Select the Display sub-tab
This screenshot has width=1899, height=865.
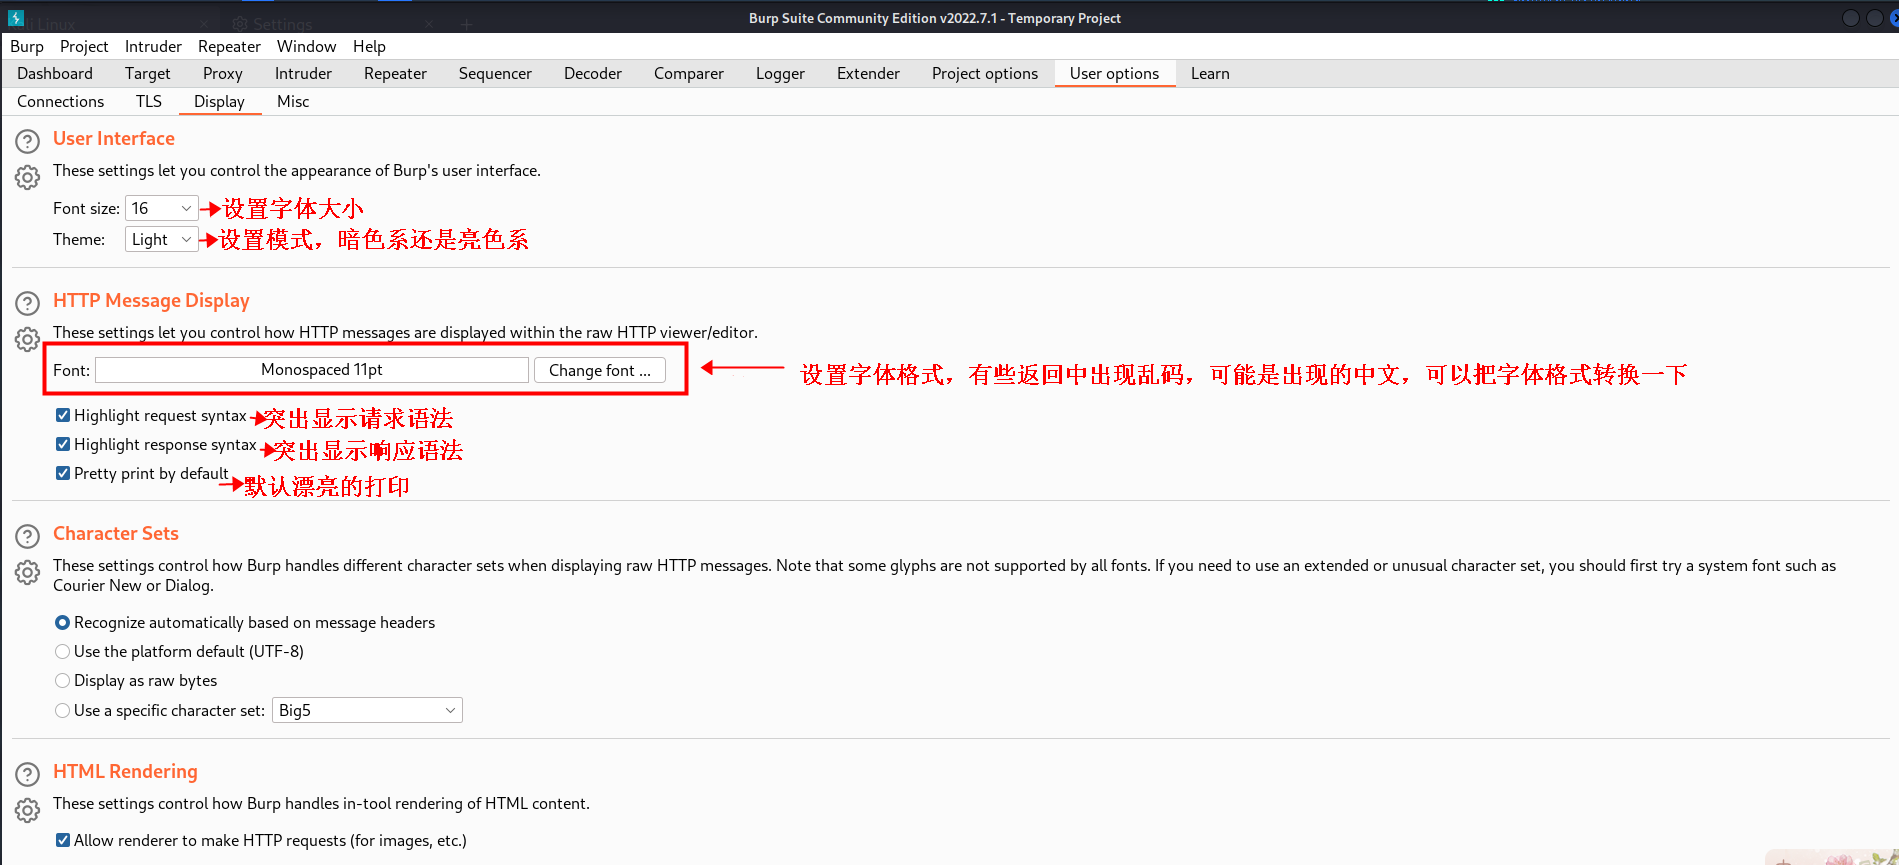click(219, 101)
